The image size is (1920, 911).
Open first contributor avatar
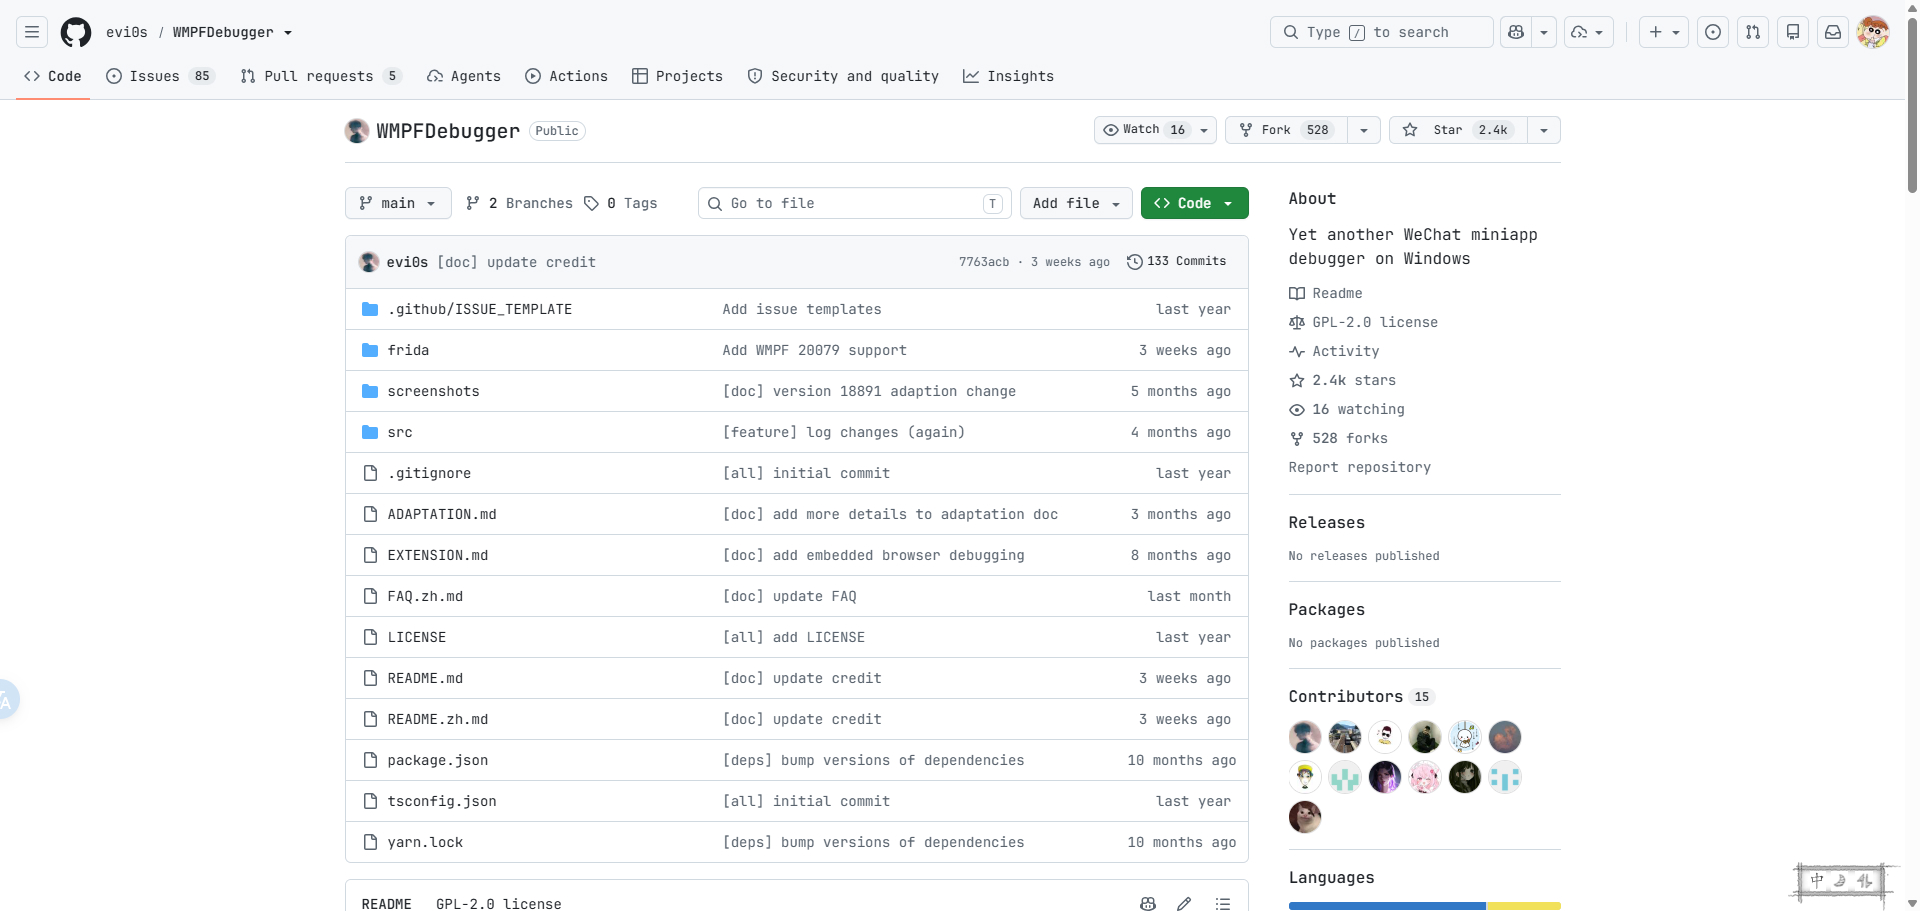(x=1305, y=737)
